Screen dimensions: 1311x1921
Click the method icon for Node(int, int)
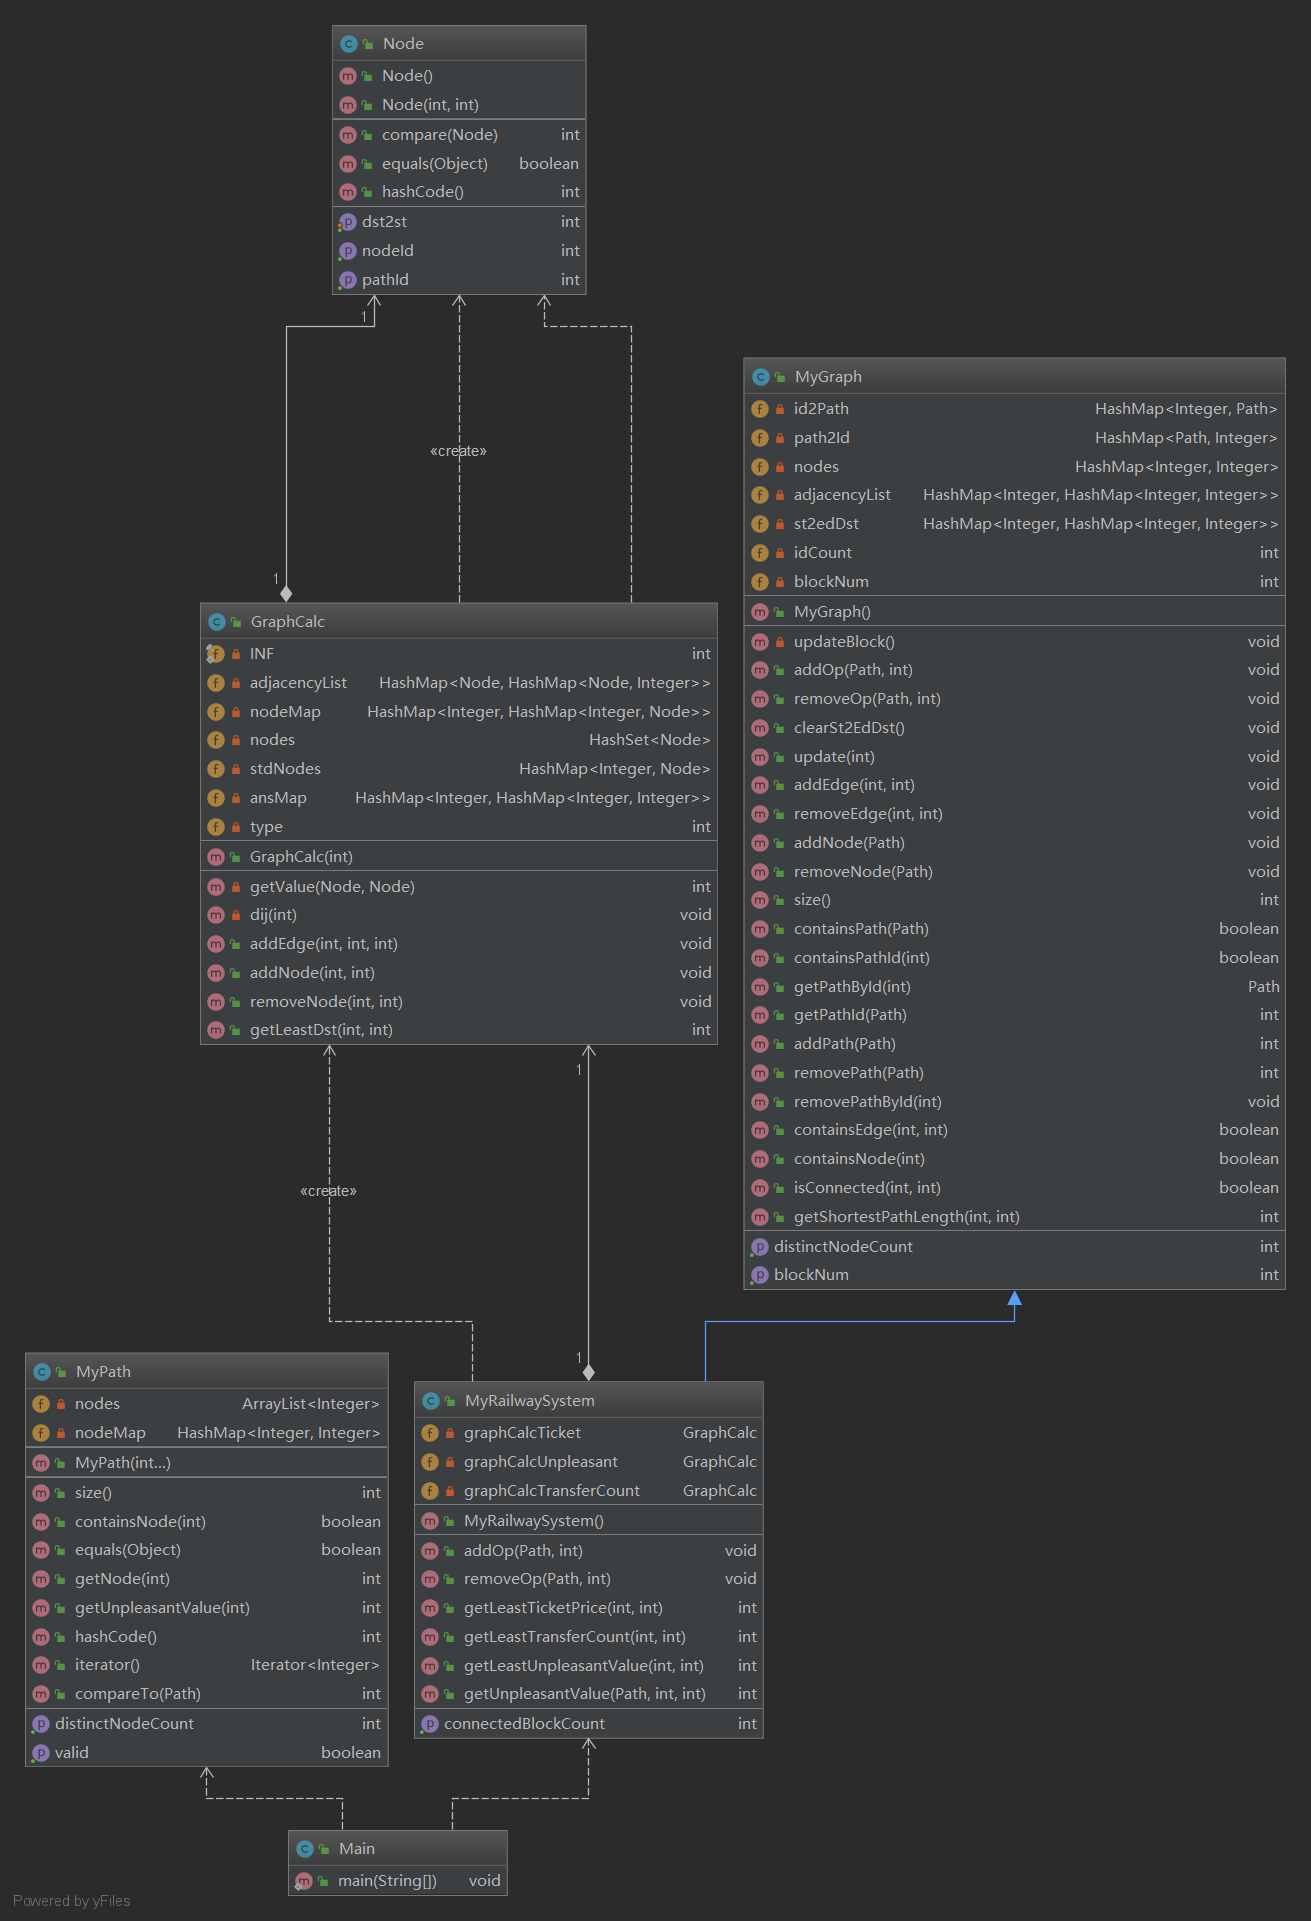(347, 105)
